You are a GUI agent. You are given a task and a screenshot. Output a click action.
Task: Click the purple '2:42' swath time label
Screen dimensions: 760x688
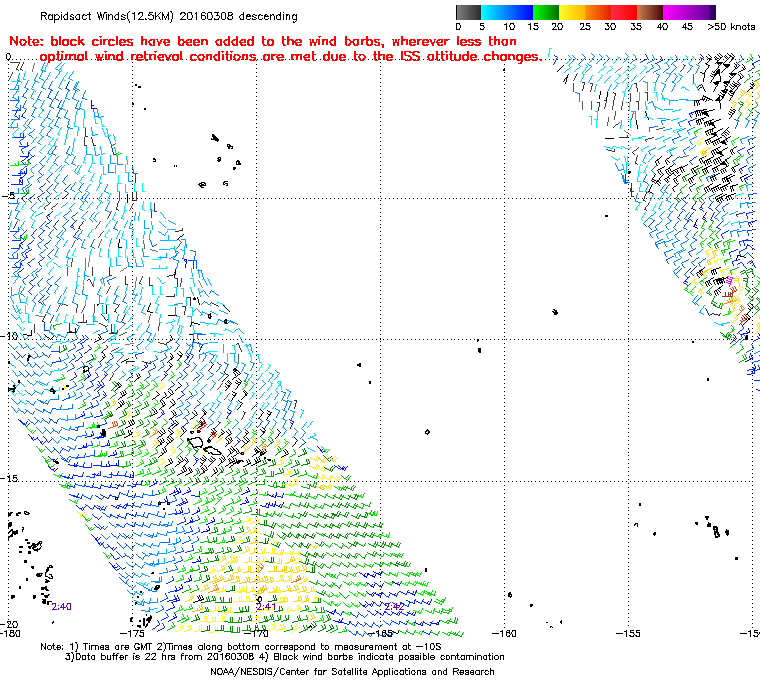click(x=394, y=606)
